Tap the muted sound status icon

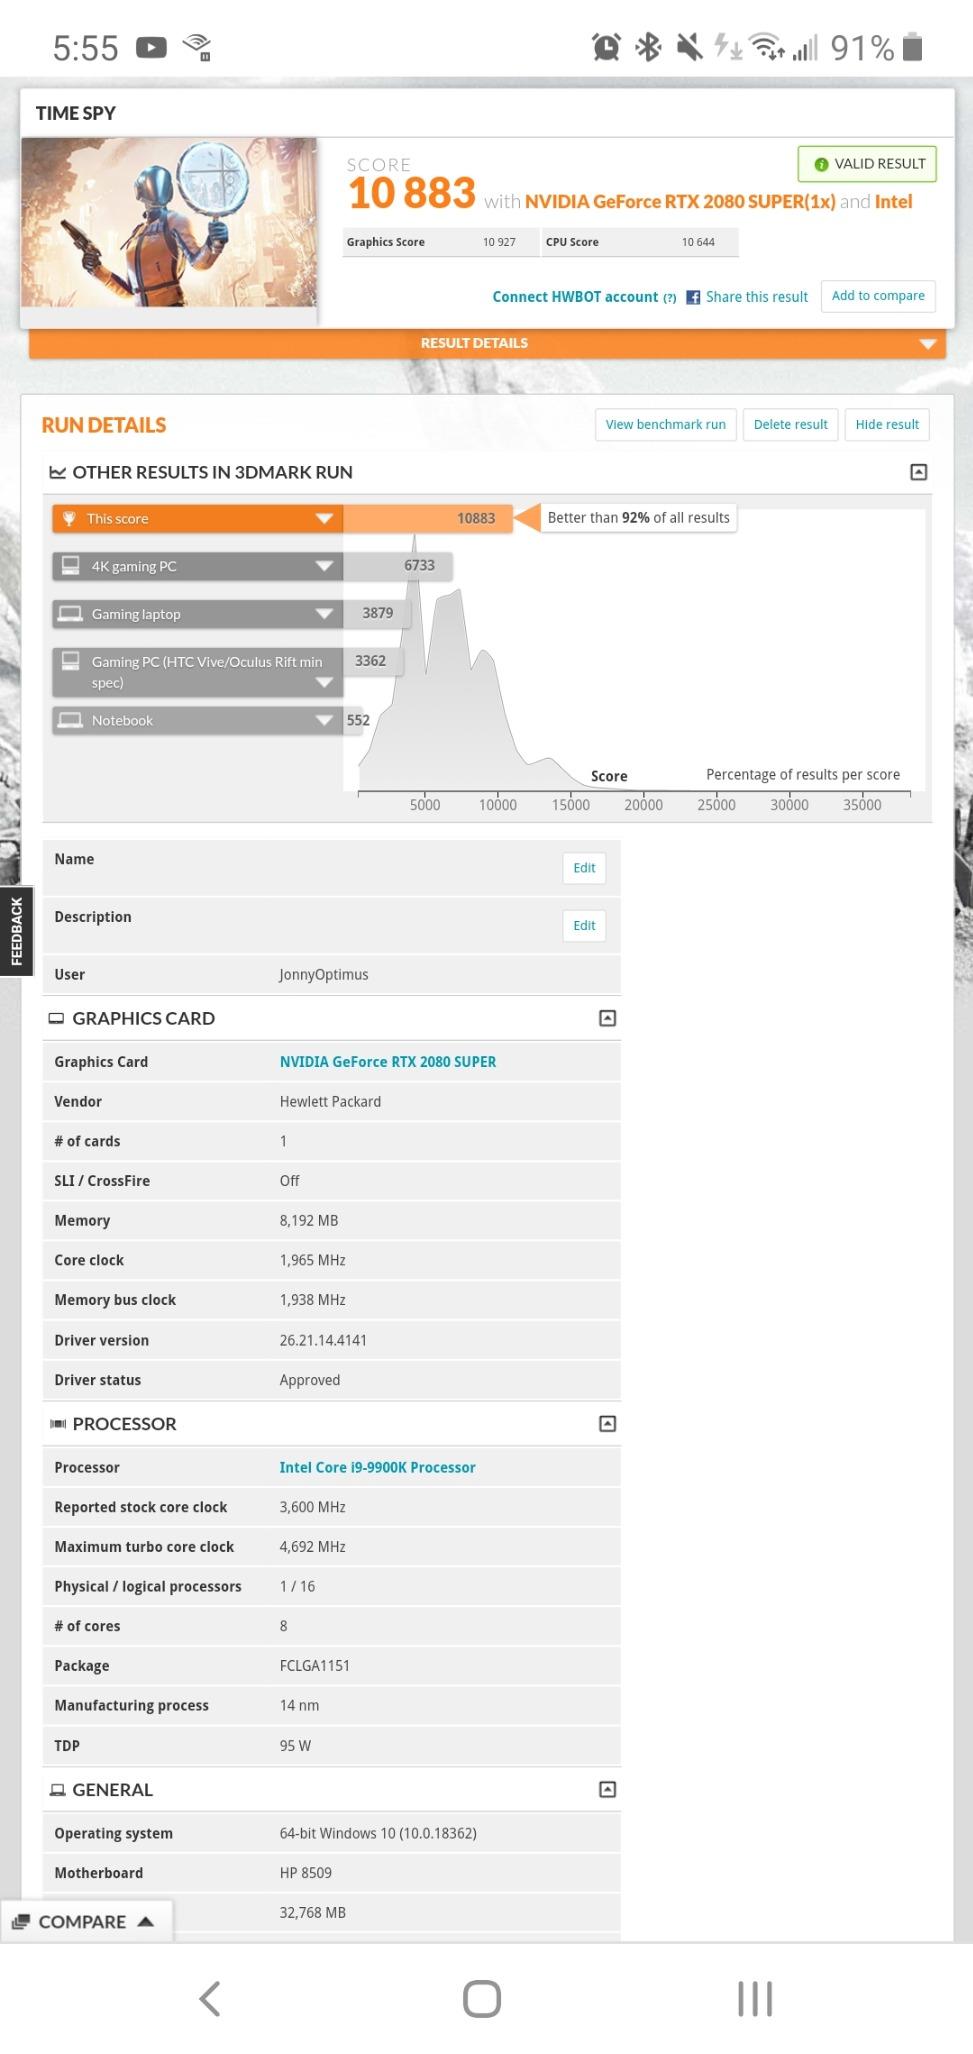689,46
